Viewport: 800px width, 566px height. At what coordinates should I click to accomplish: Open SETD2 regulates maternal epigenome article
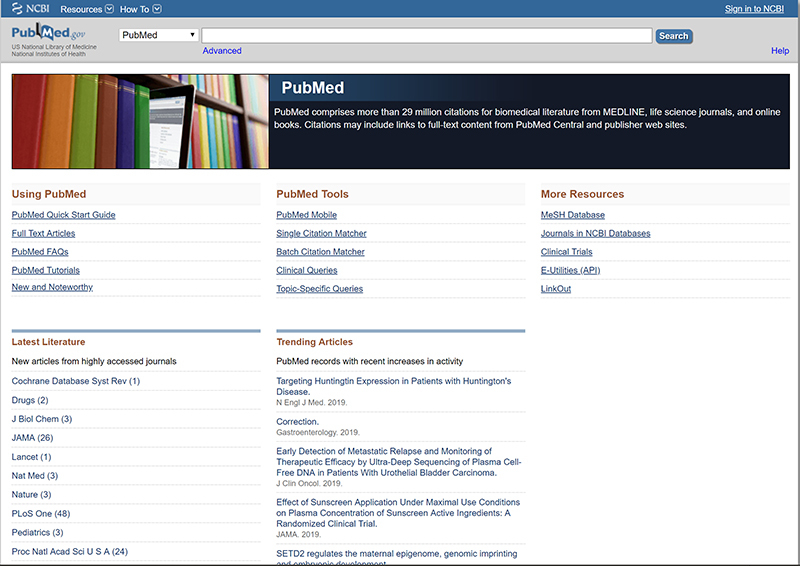pos(396,557)
